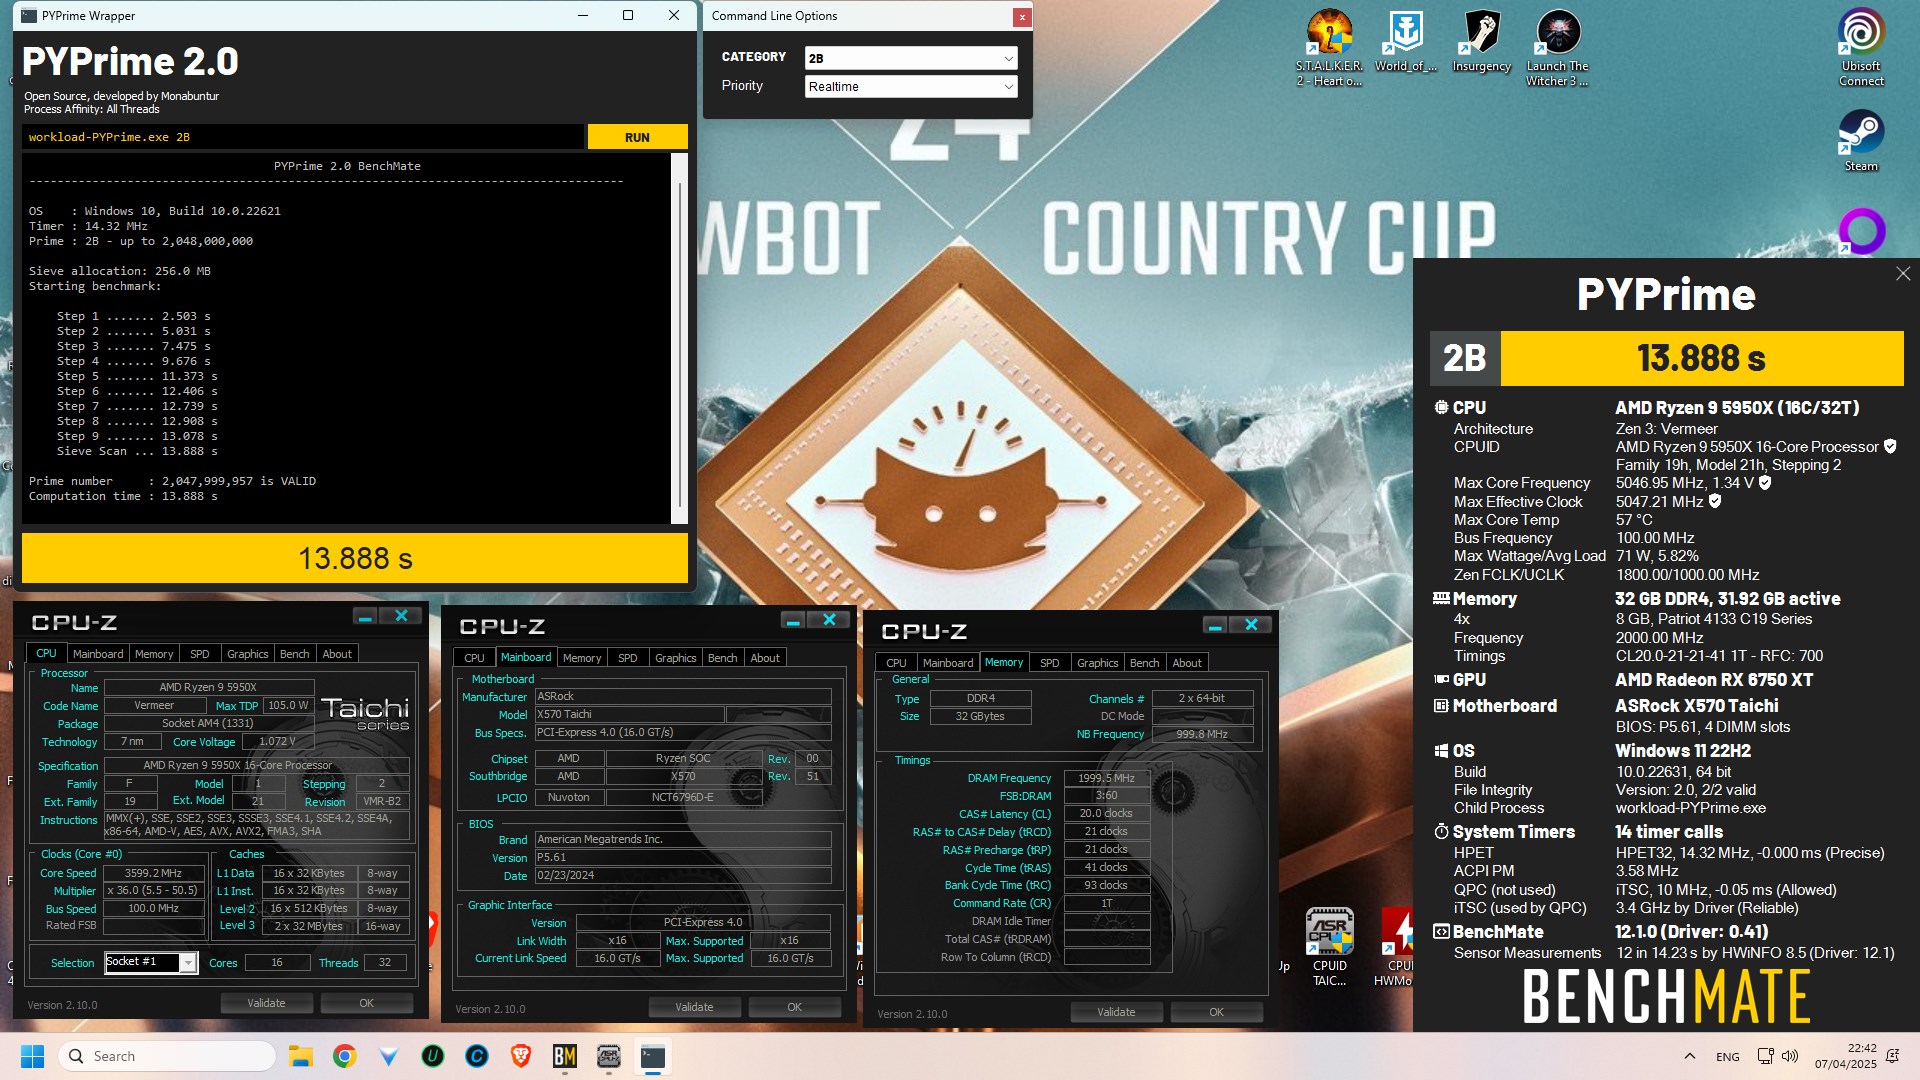
Task: Click the 'AMD Radeon RX 6750 XT' GPU text
Action: pyautogui.click(x=1714, y=680)
